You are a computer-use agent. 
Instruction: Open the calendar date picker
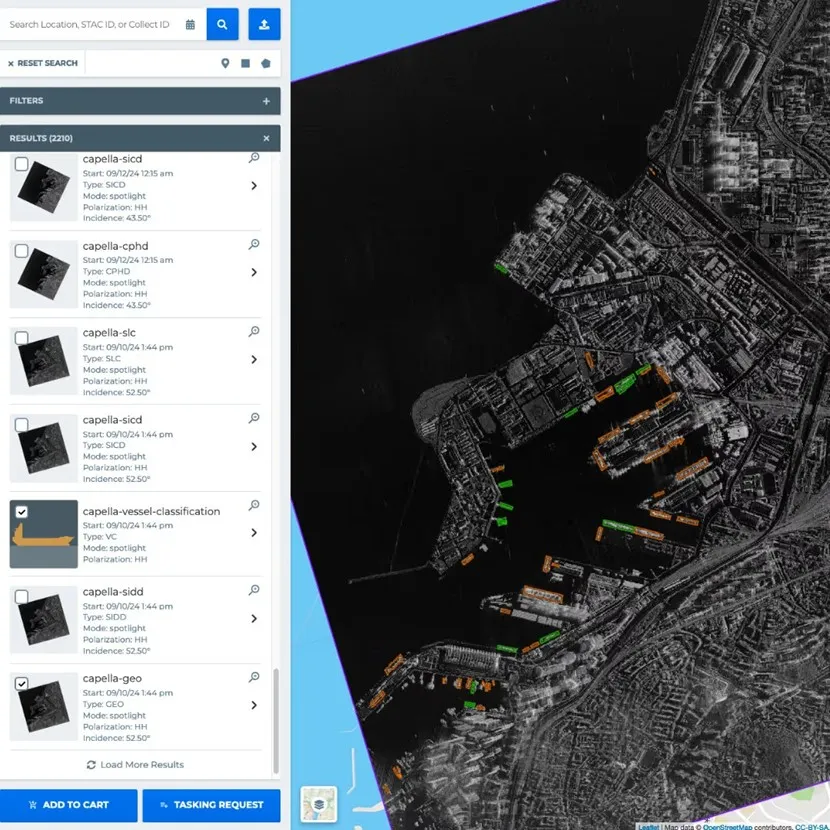coord(190,24)
